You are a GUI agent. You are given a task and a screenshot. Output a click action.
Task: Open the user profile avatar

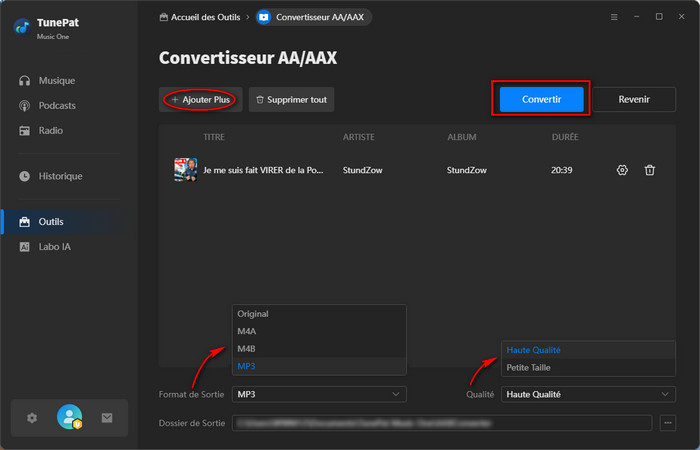pyautogui.click(x=70, y=417)
